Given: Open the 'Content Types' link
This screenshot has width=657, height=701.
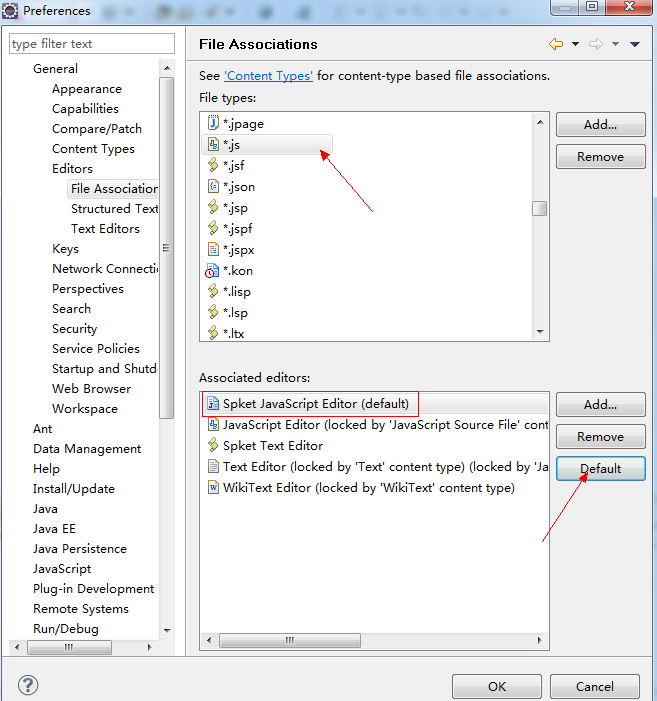Looking at the screenshot, I should coord(268,76).
